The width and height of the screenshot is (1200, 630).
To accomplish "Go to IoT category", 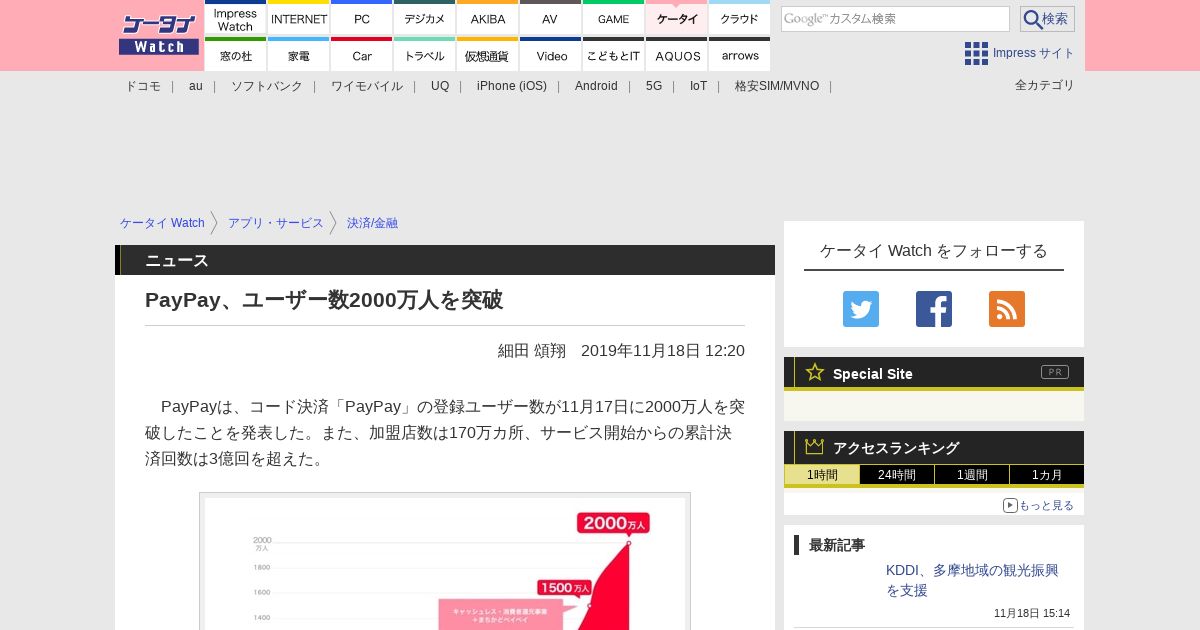I will tap(698, 86).
